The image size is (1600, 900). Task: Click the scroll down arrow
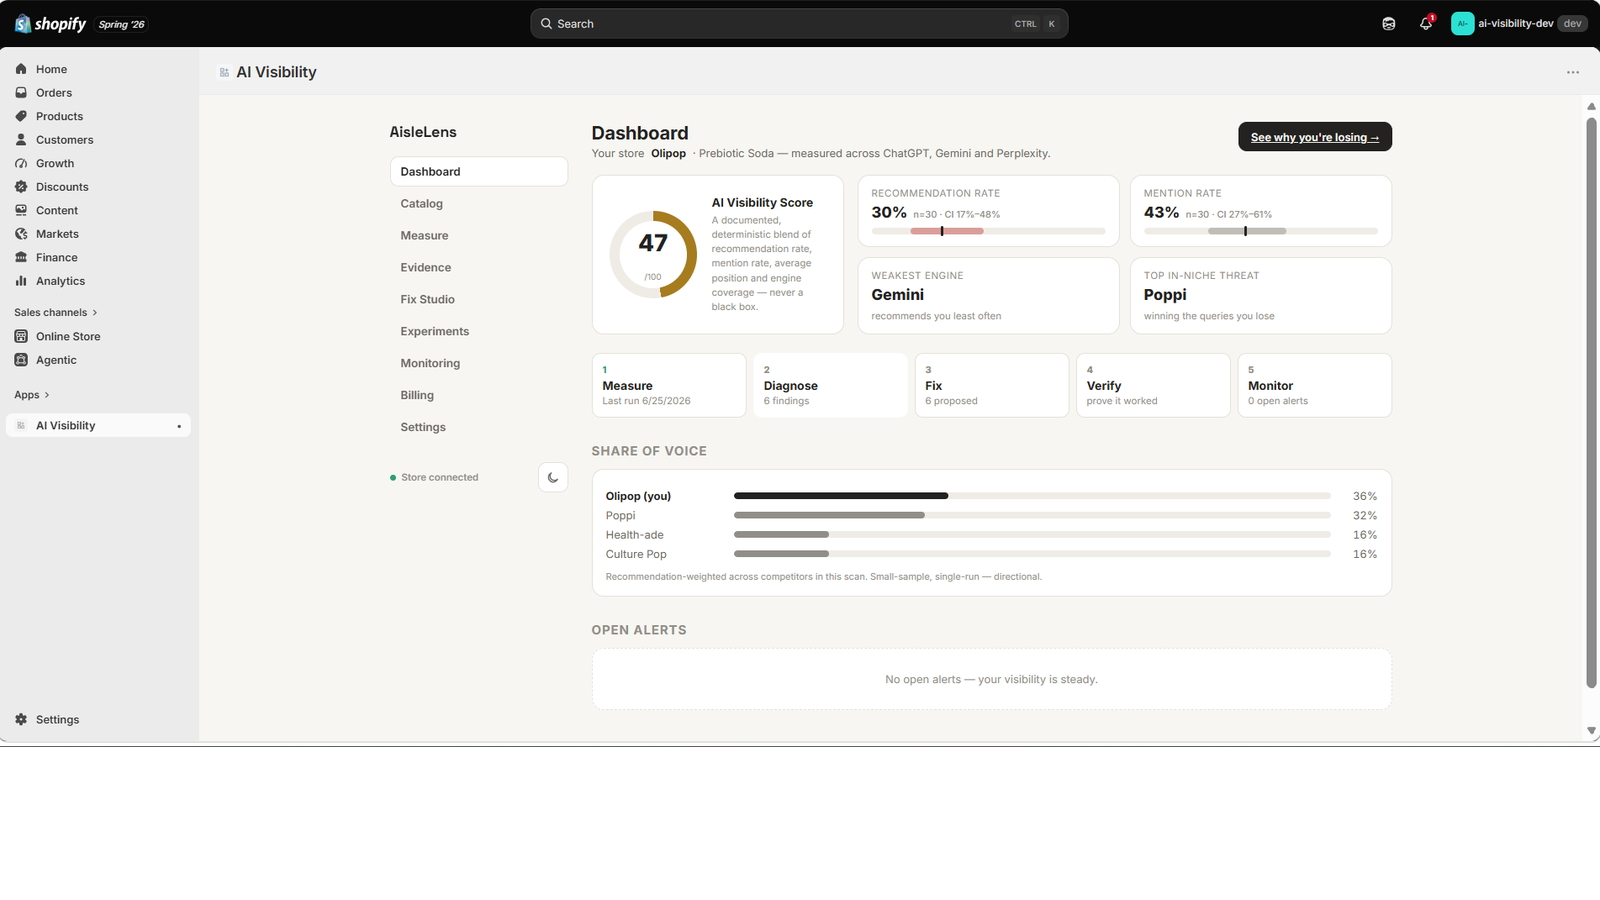[1591, 731]
